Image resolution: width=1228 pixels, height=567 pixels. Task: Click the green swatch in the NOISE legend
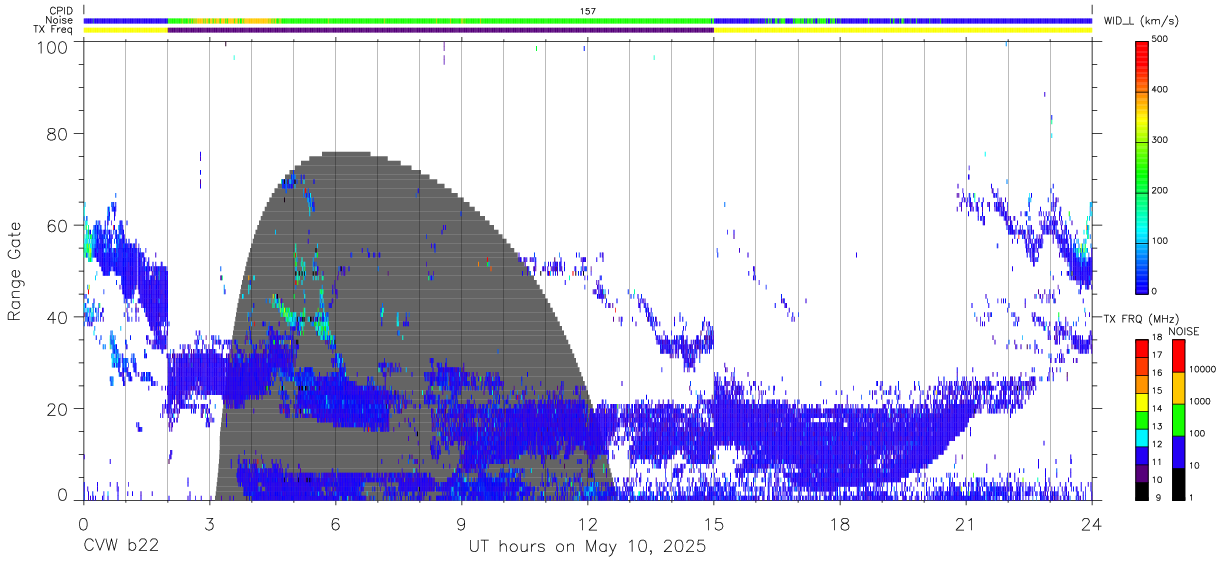1178,420
